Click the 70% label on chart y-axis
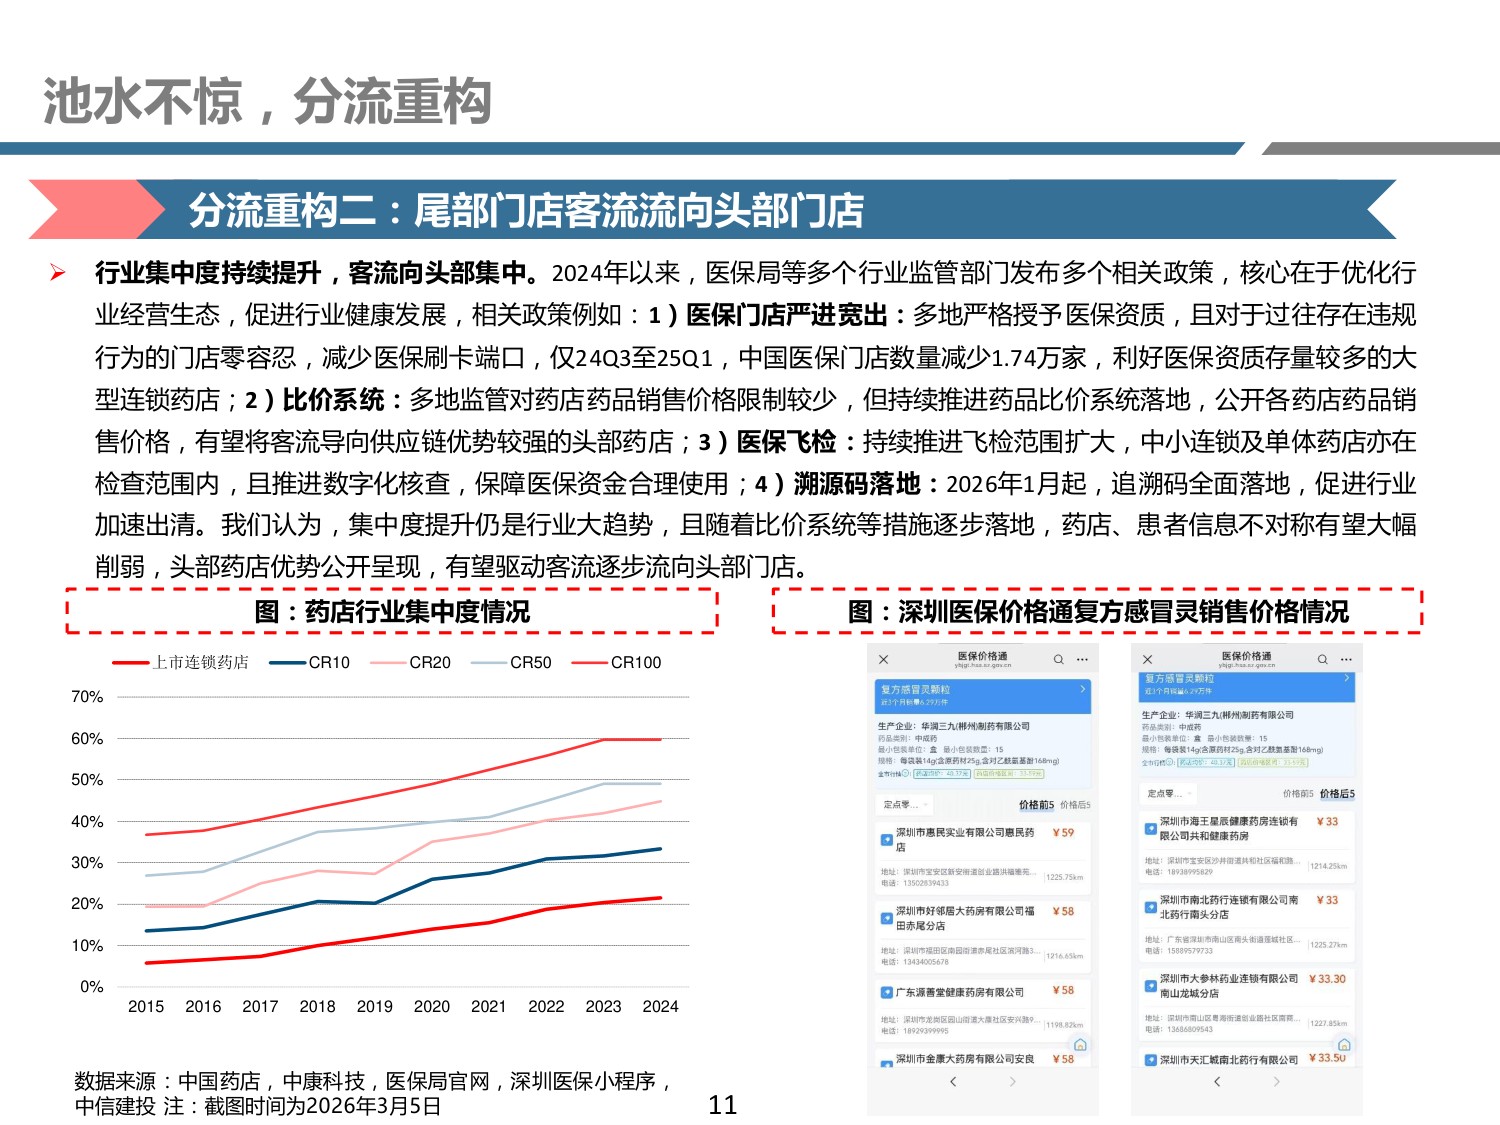 point(87,696)
